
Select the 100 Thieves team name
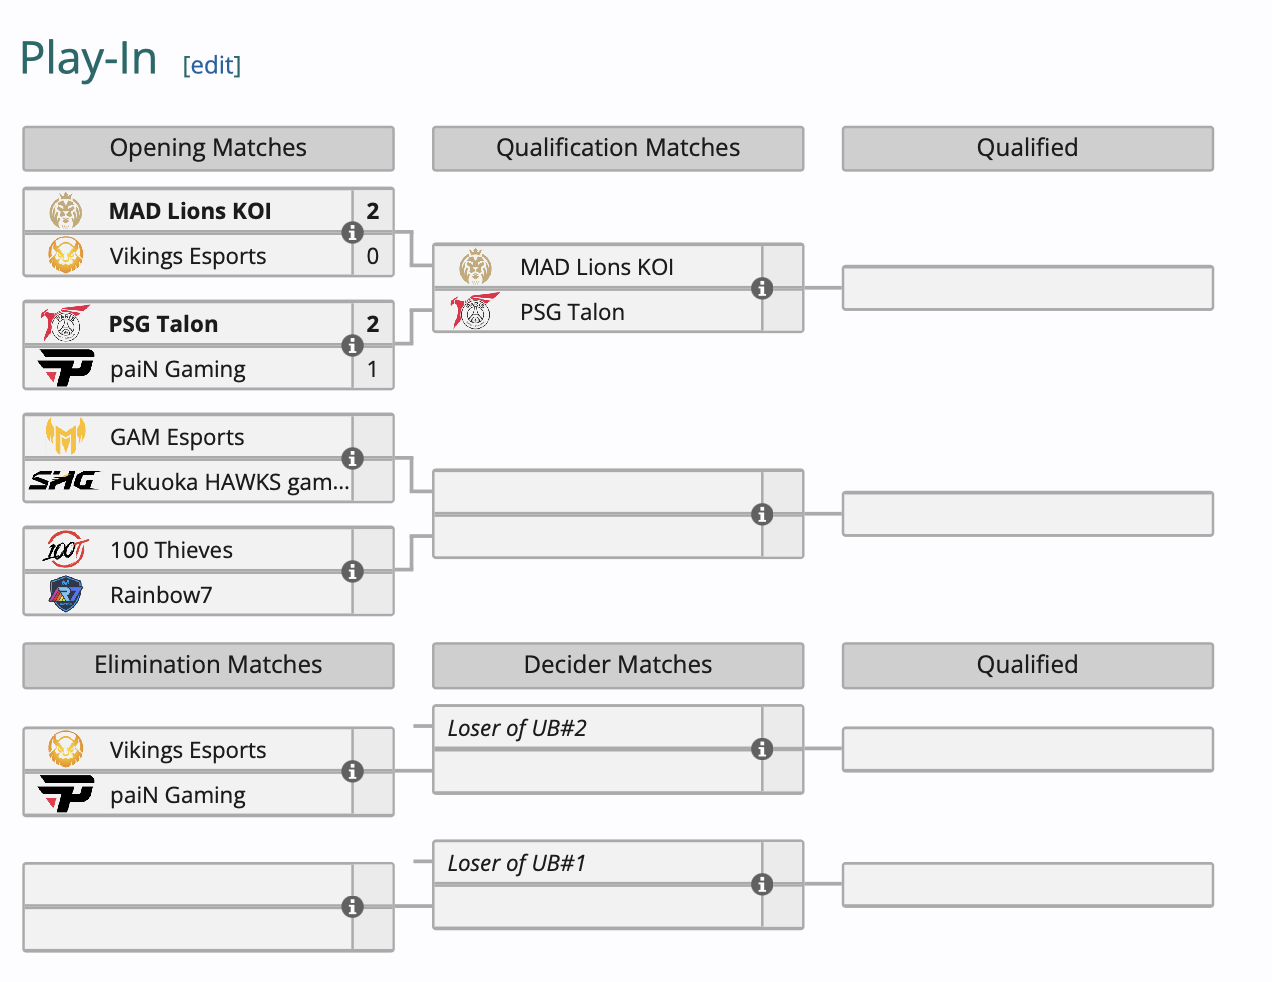click(171, 550)
